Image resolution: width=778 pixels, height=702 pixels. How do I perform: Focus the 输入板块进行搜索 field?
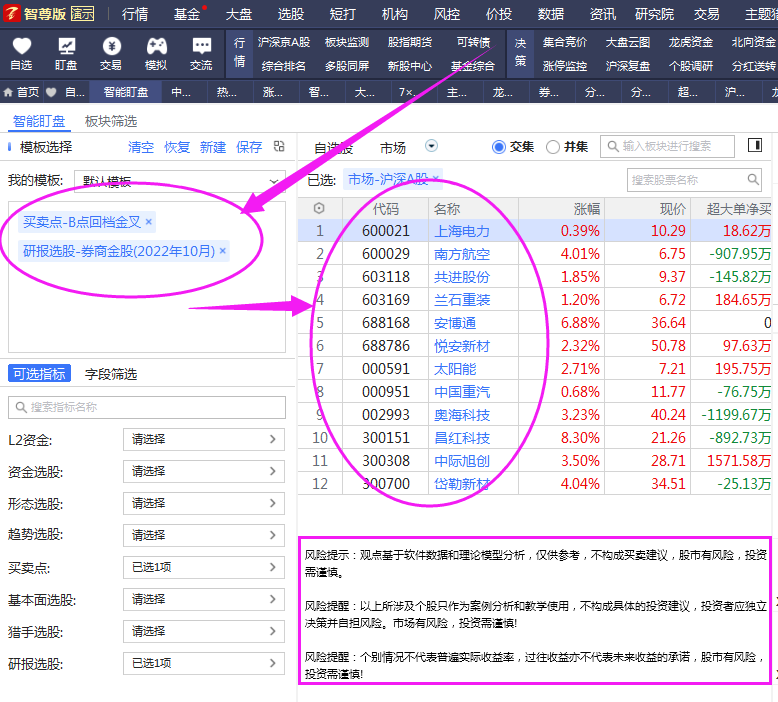coord(667,146)
